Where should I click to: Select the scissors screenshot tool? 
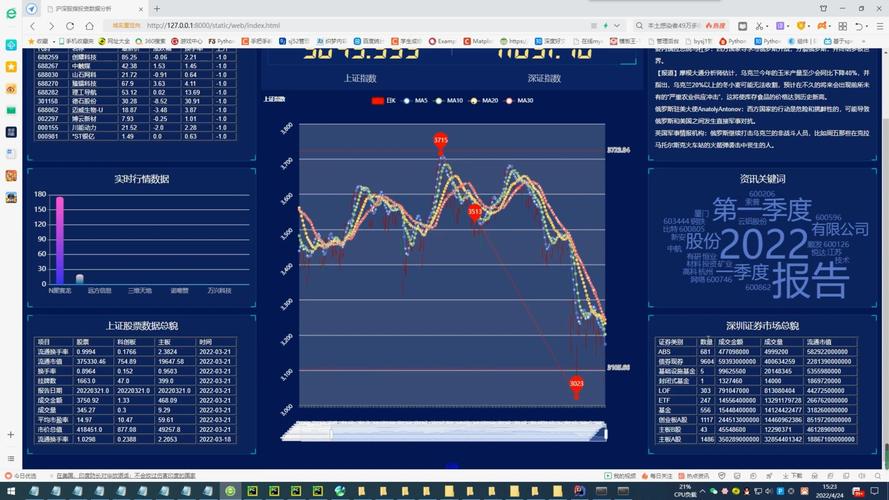759,26
